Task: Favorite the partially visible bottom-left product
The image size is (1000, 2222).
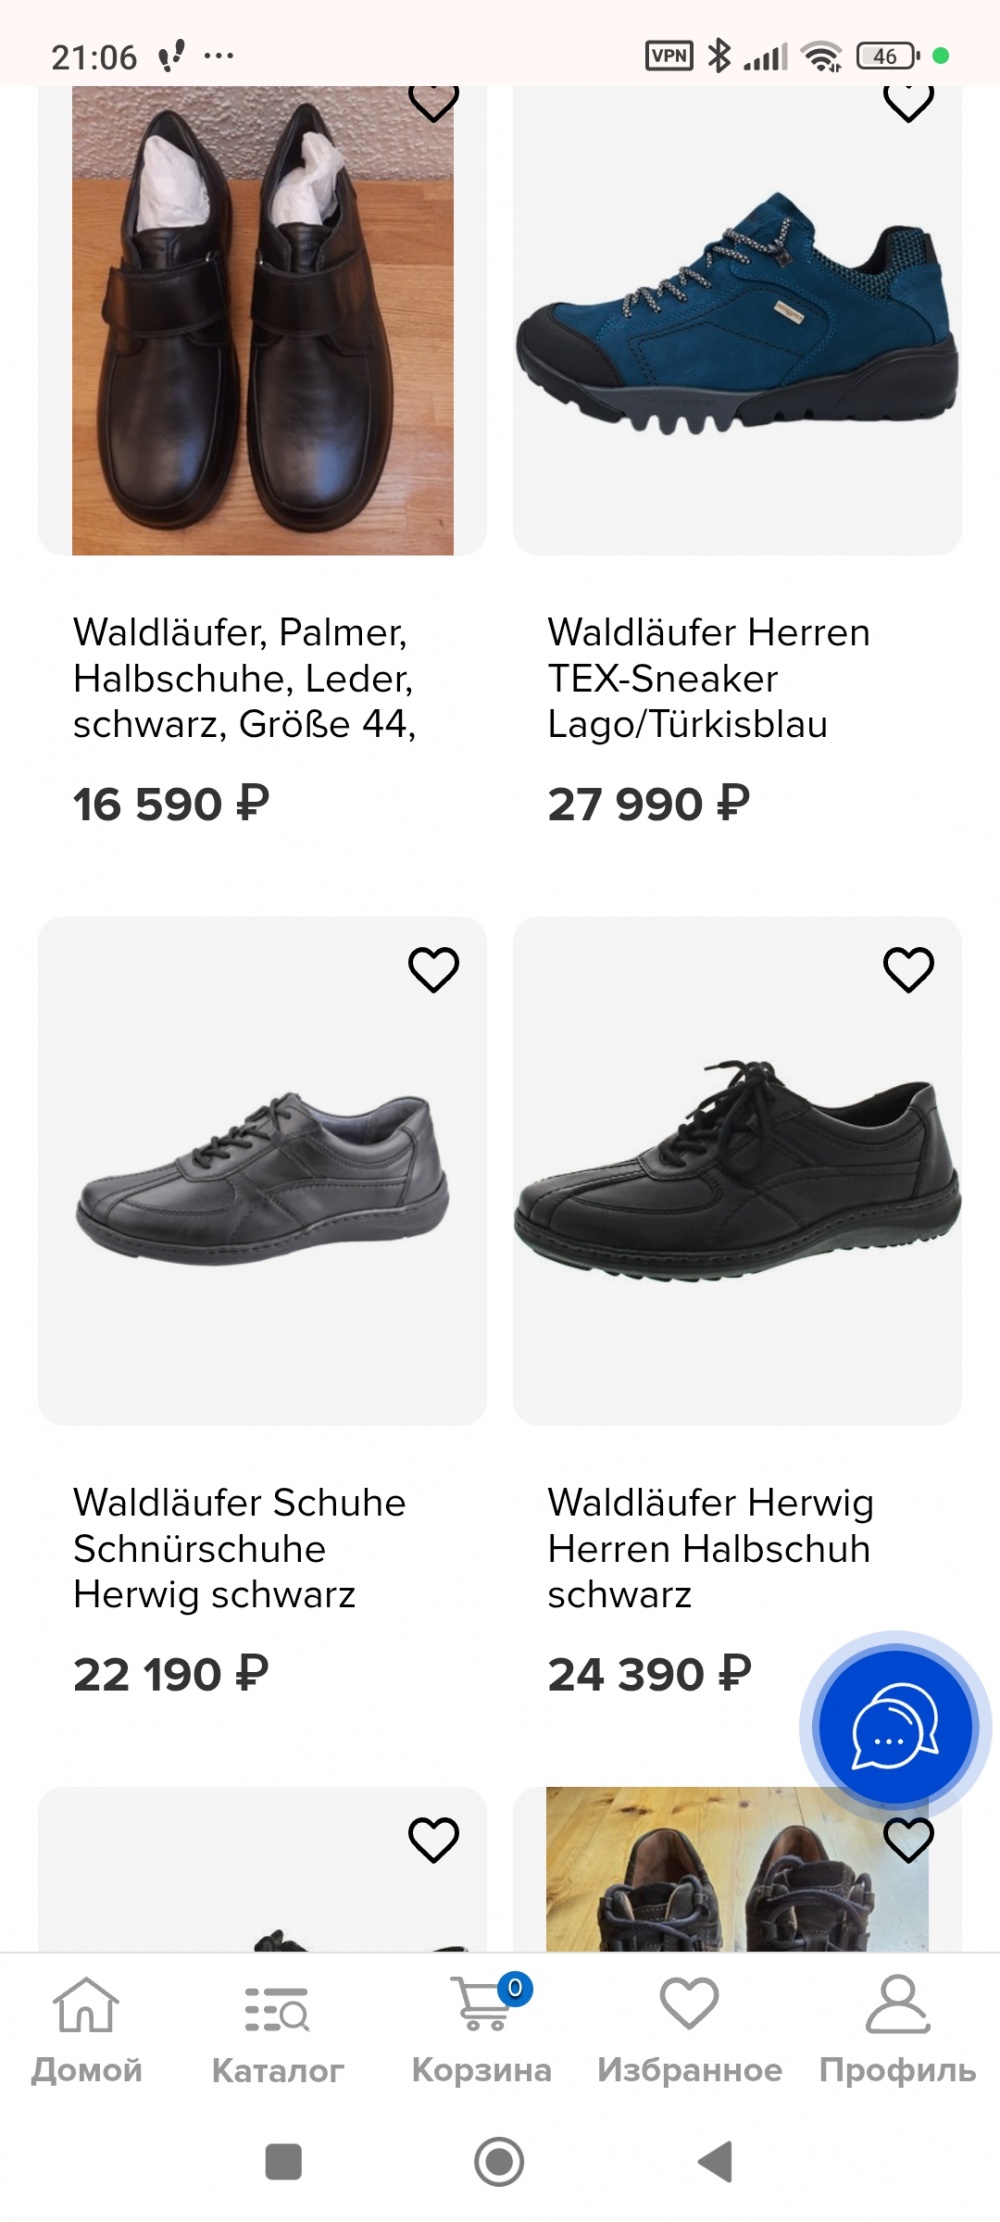Action: [x=433, y=1839]
